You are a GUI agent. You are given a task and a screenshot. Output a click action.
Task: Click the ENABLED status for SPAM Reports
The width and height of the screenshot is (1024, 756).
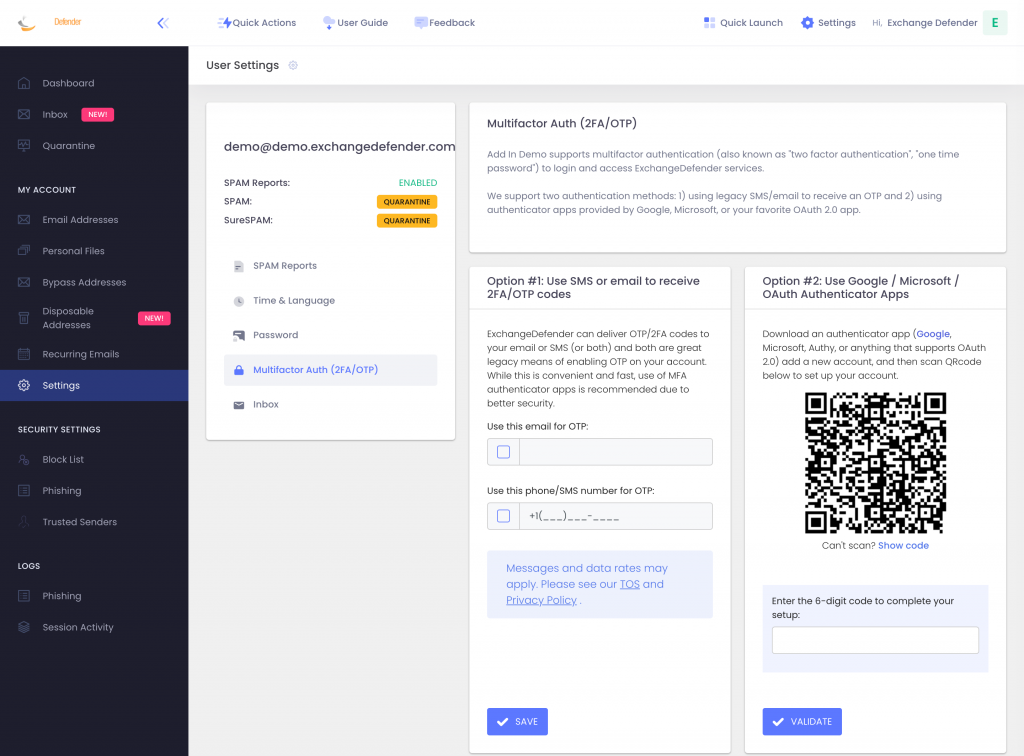click(x=418, y=183)
